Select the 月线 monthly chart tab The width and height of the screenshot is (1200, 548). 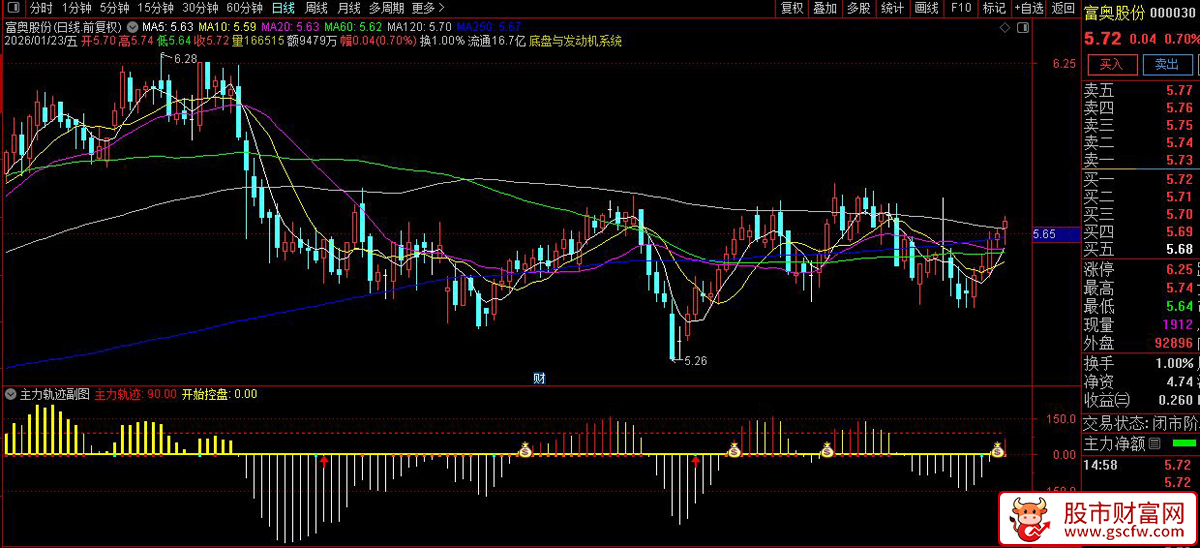pos(348,8)
